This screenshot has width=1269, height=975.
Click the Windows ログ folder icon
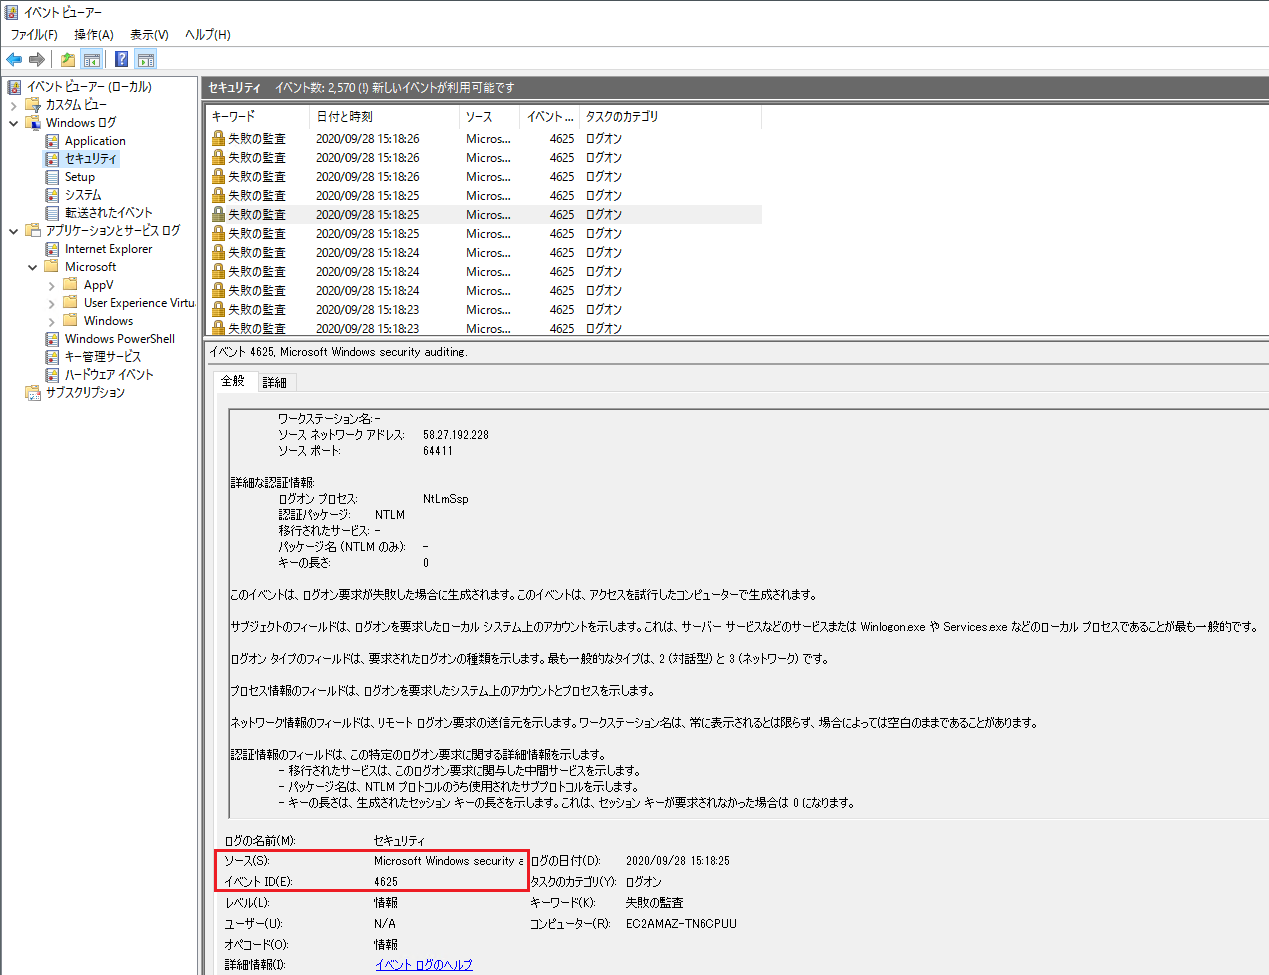(33, 123)
